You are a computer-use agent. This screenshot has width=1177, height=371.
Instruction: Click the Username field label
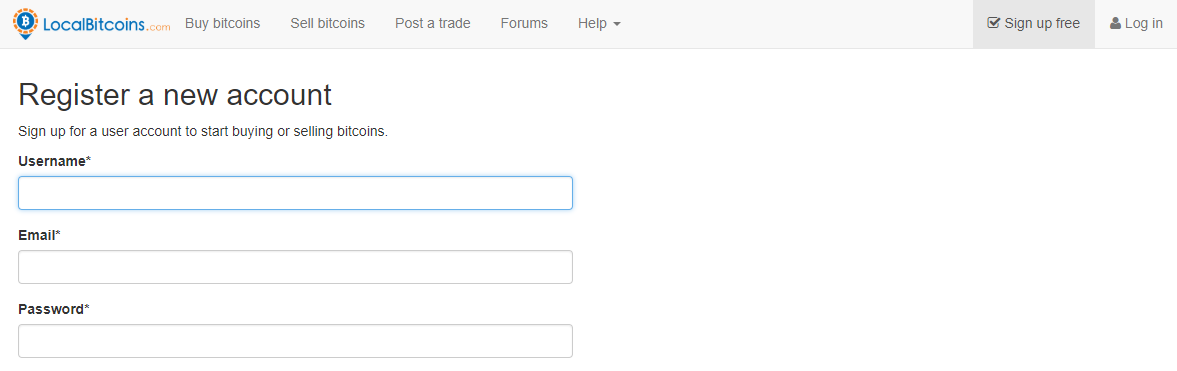pos(54,161)
